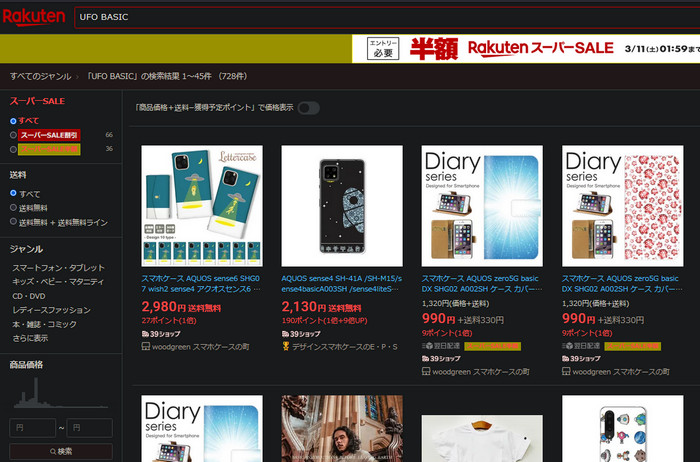700x462 pixels.
Task: Select スーパーSALE割引 filter radio
Action: (13, 135)
